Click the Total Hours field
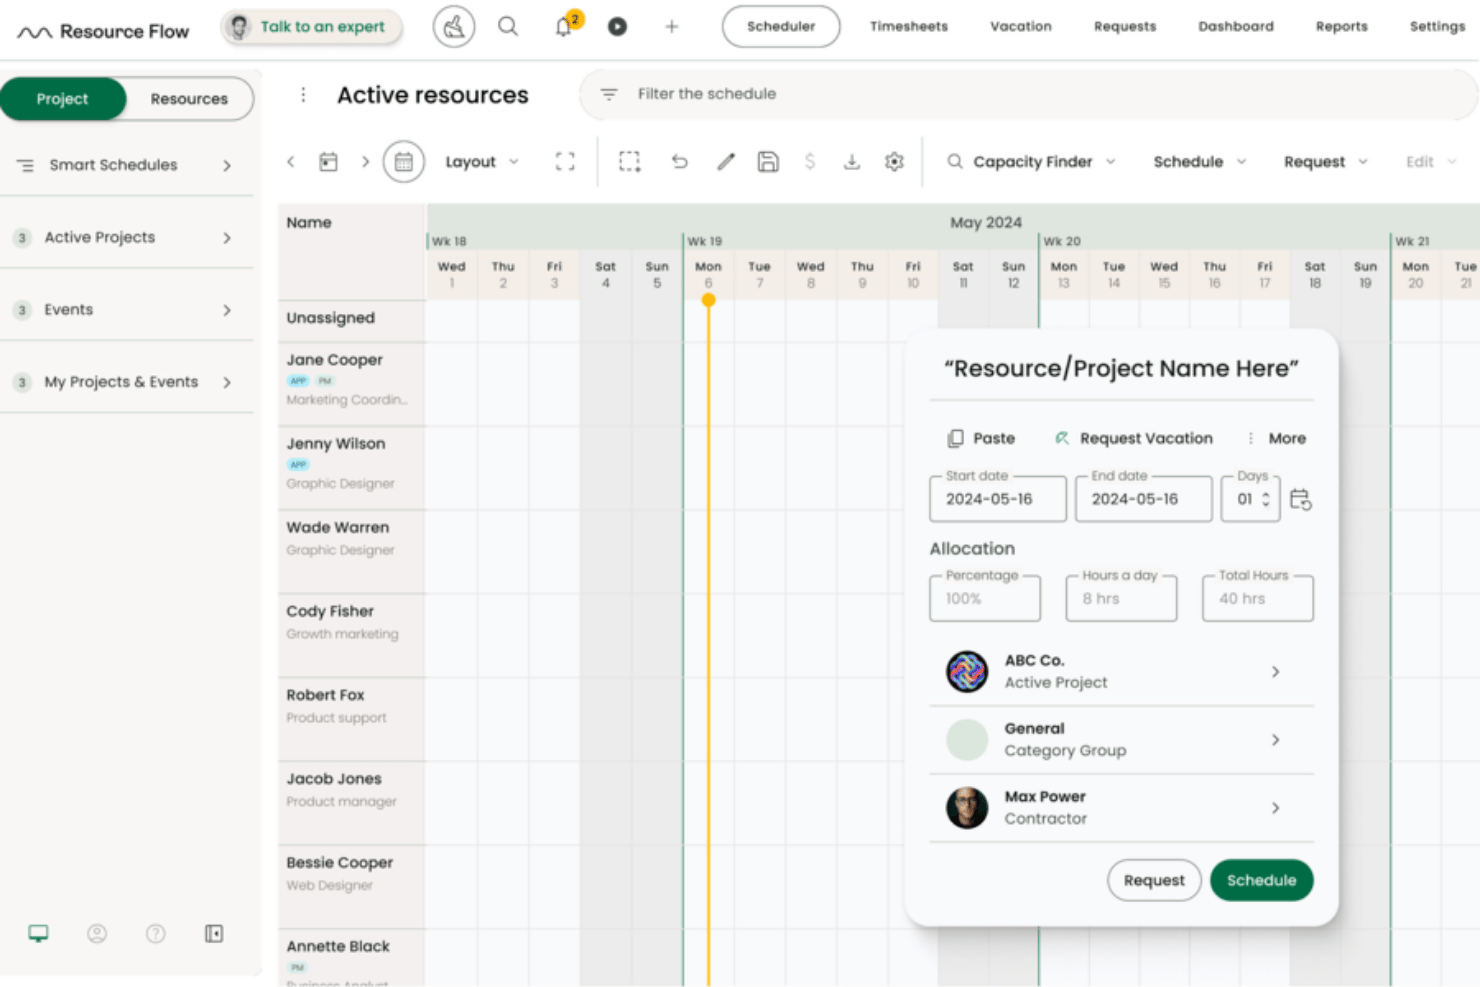Viewport: 1480px width, 987px height. point(1258,598)
